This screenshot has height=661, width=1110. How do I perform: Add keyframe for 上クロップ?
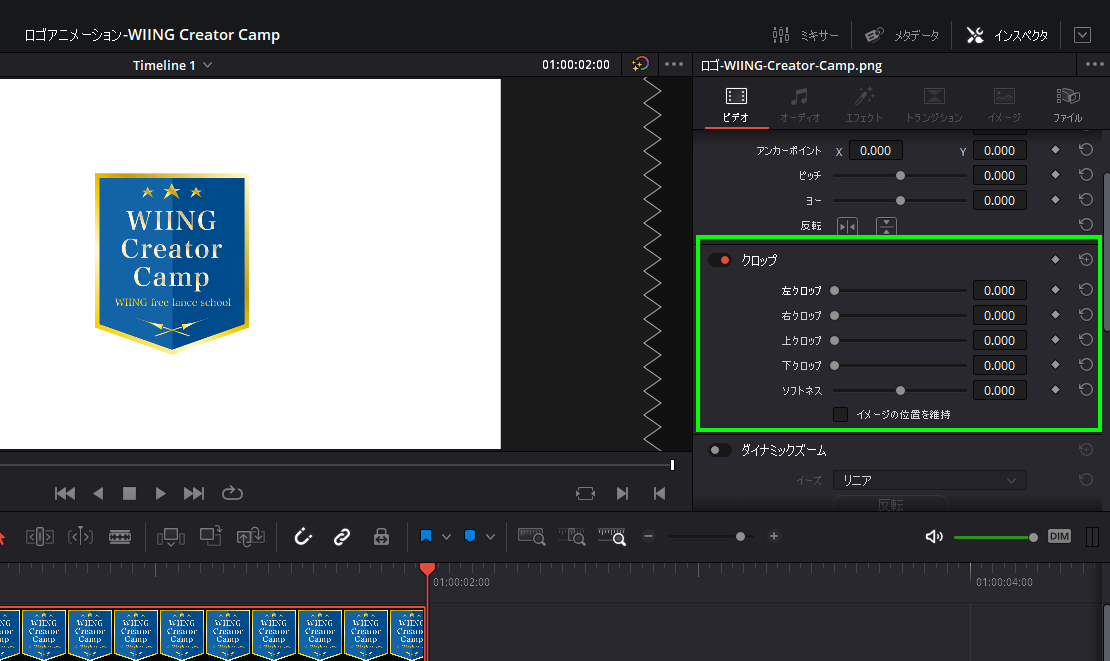coord(1055,341)
